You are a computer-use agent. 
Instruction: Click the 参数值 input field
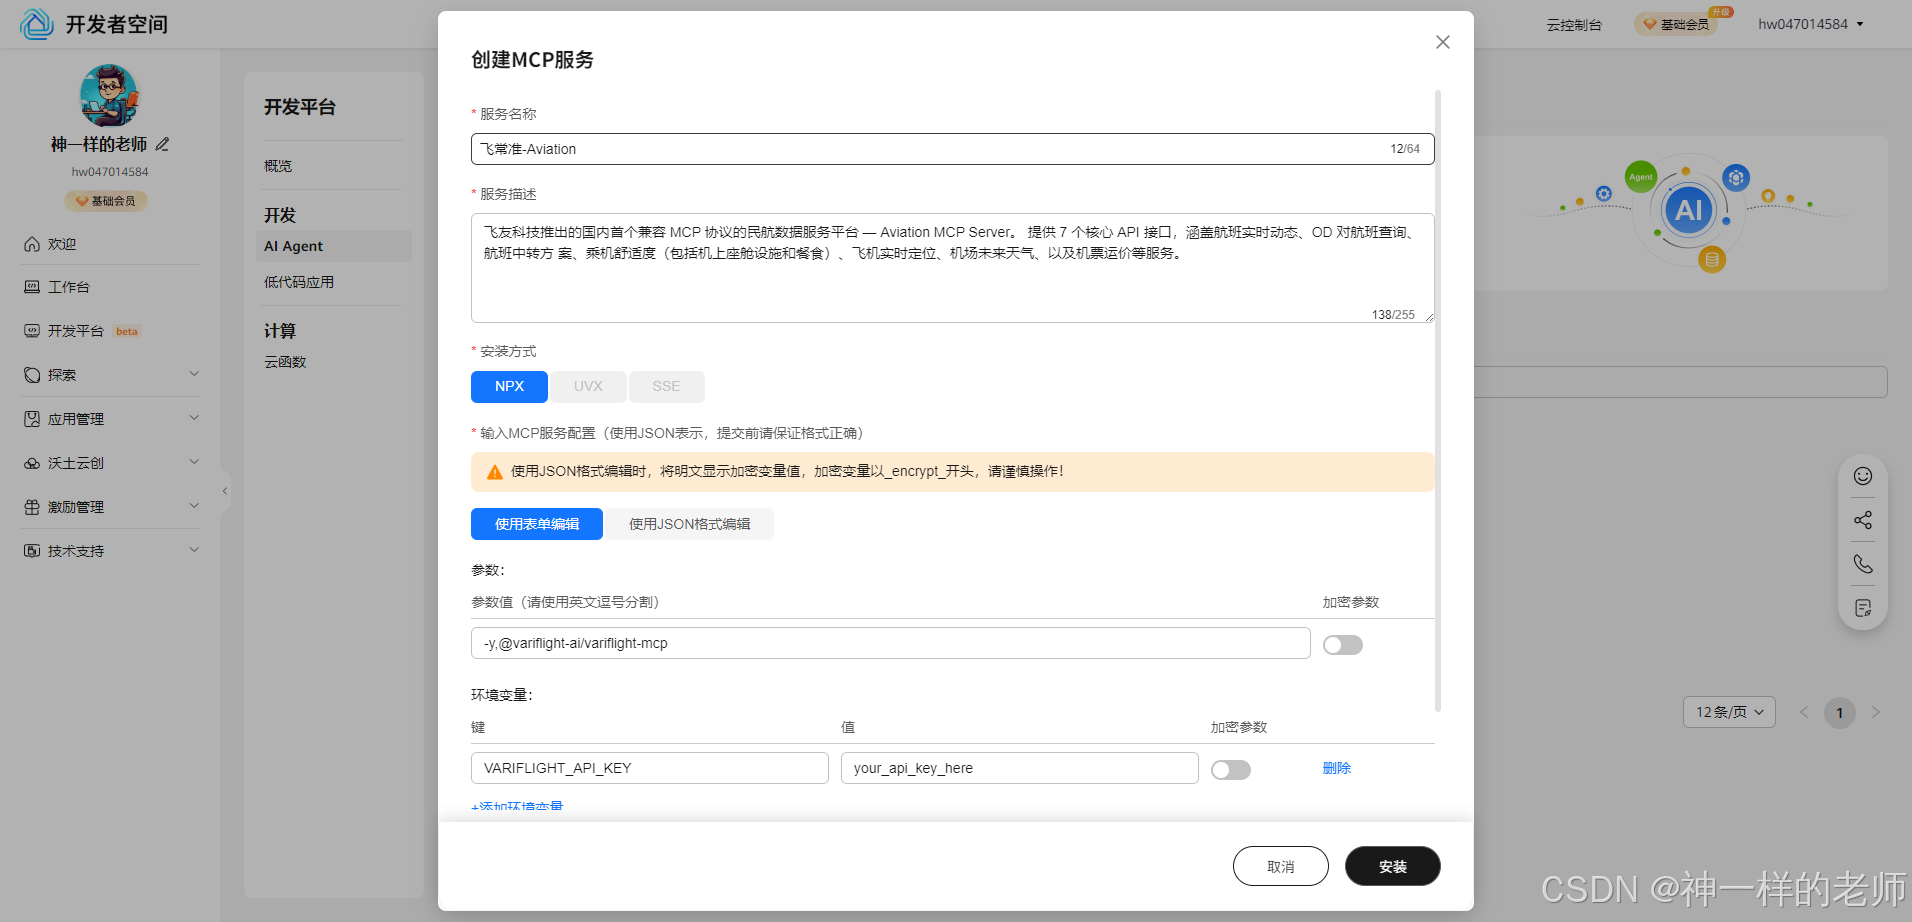tap(891, 643)
